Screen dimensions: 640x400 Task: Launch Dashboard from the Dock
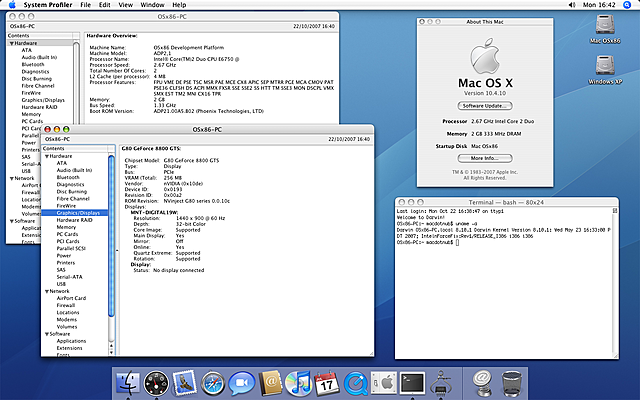click(156, 383)
